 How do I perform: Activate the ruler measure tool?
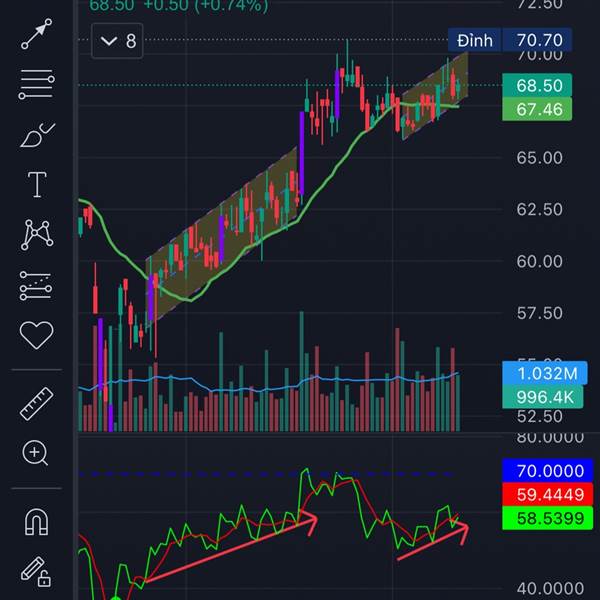pyautogui.click(x=36, y=404)
